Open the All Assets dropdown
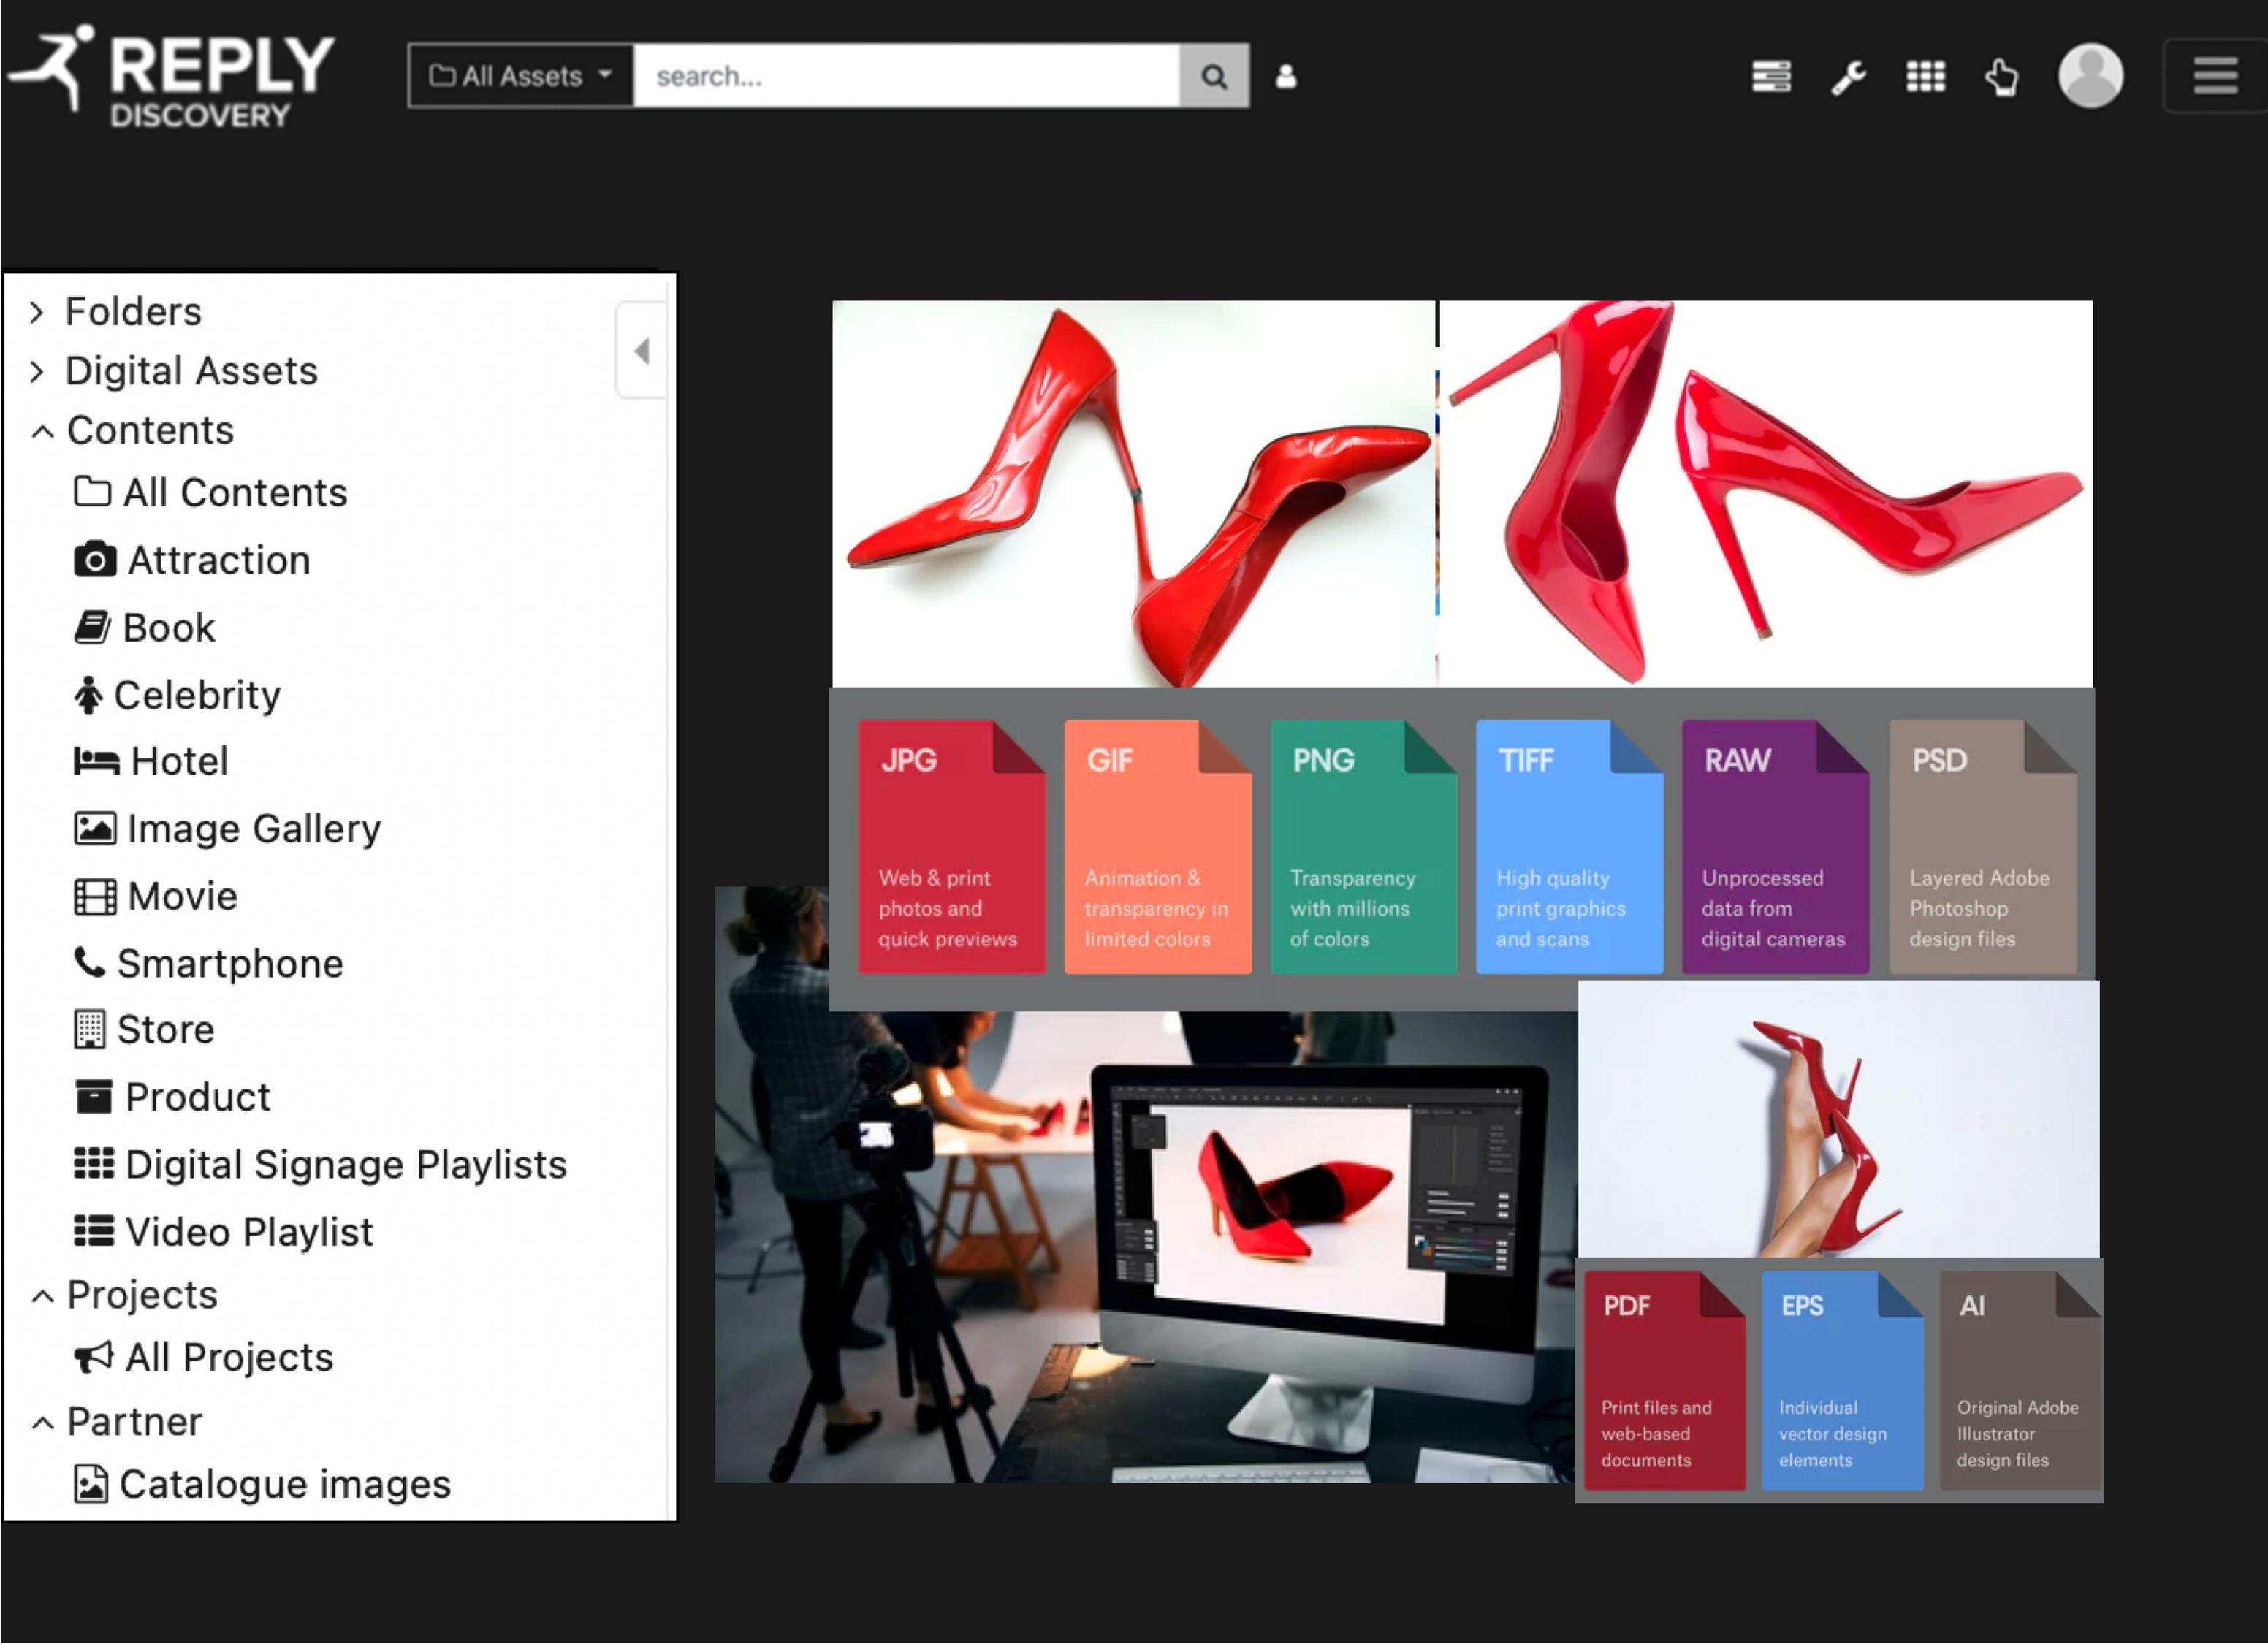Viewport: 2268px width, 1644px height. (x=520, y=76)
